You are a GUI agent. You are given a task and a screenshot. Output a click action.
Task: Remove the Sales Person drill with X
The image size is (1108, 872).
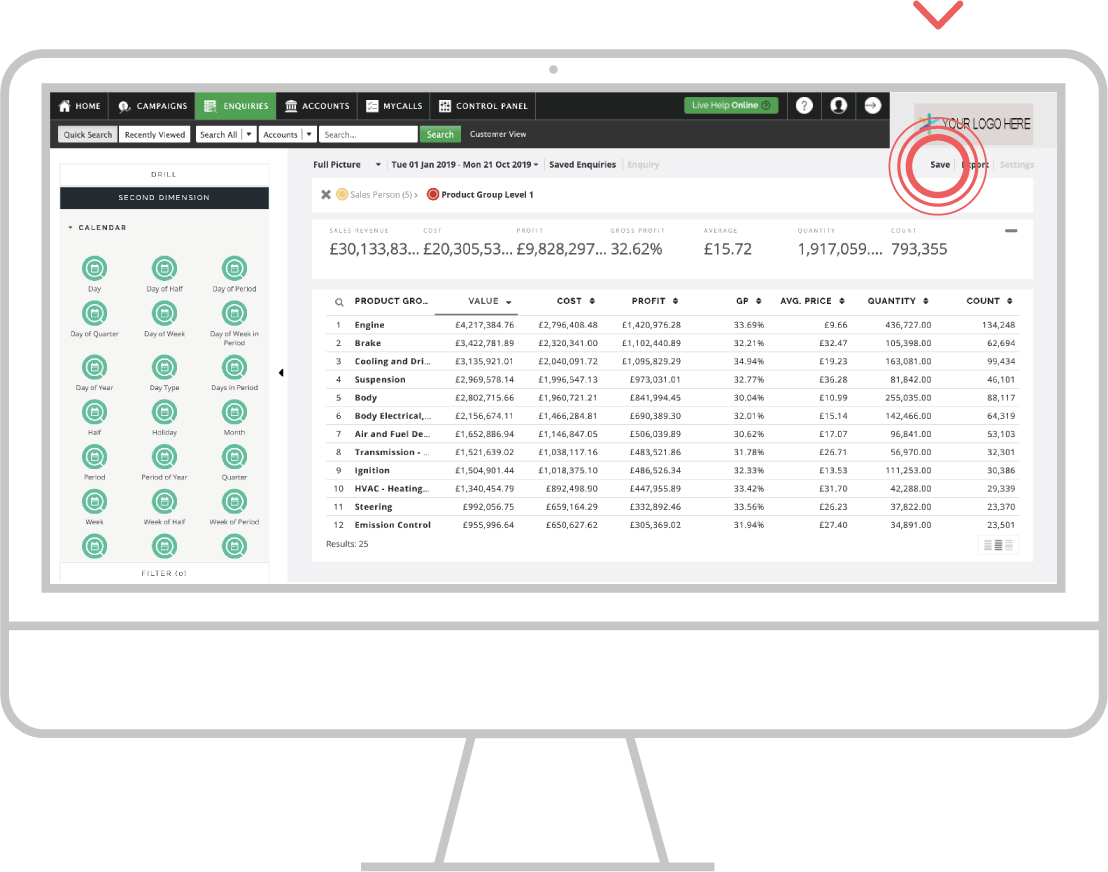(326, 195)
